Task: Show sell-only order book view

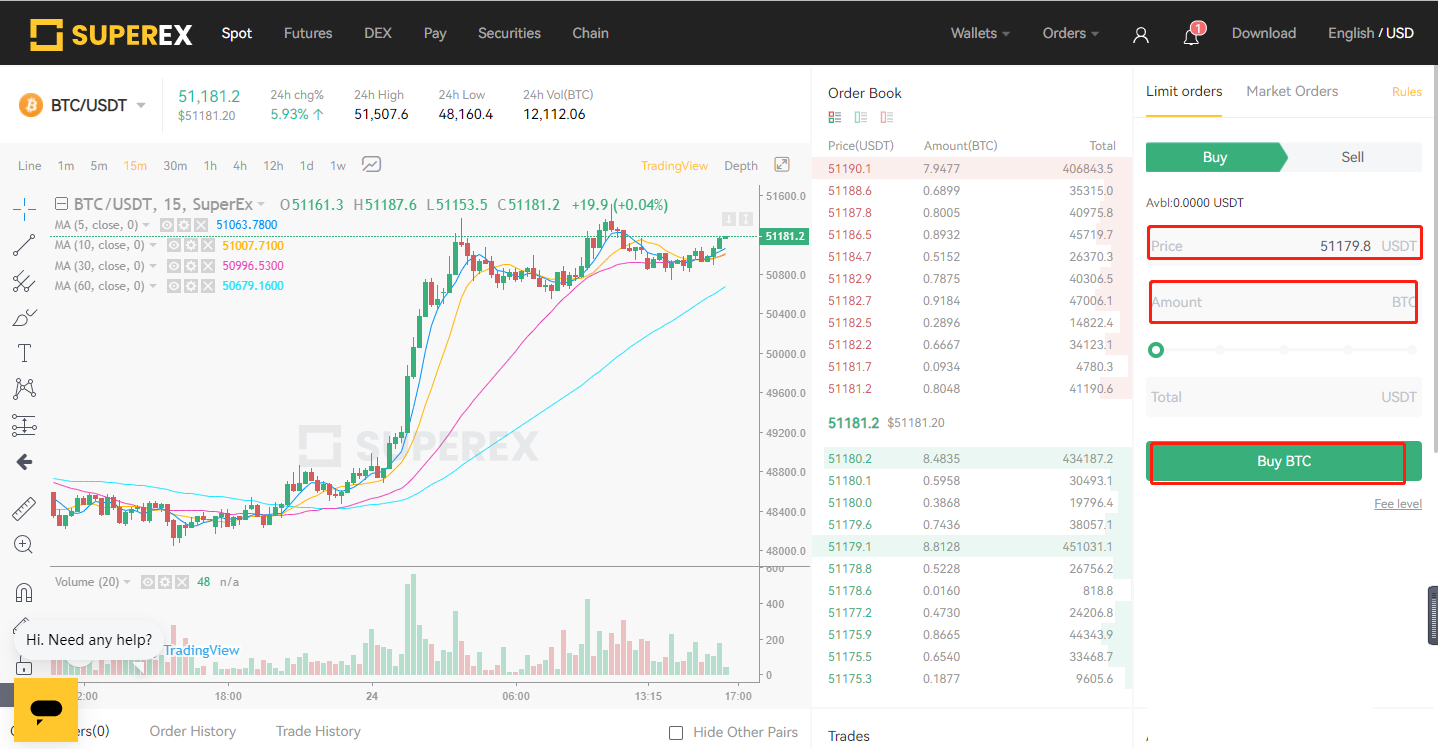Action: [x=887, y=118]
